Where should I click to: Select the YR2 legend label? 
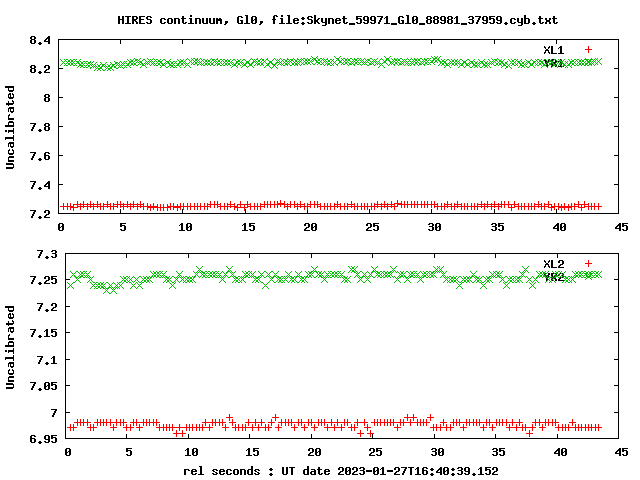click(x=553, y=277)
